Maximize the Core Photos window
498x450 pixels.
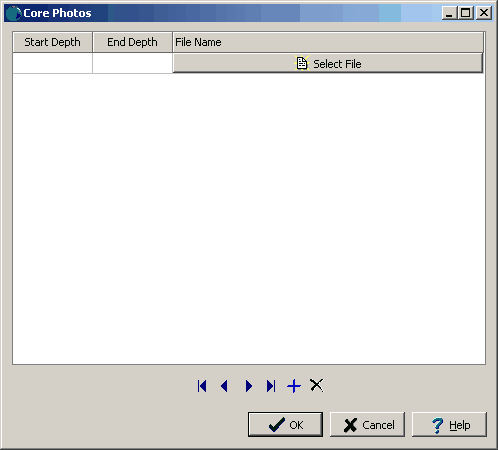(x=466, y=13)
